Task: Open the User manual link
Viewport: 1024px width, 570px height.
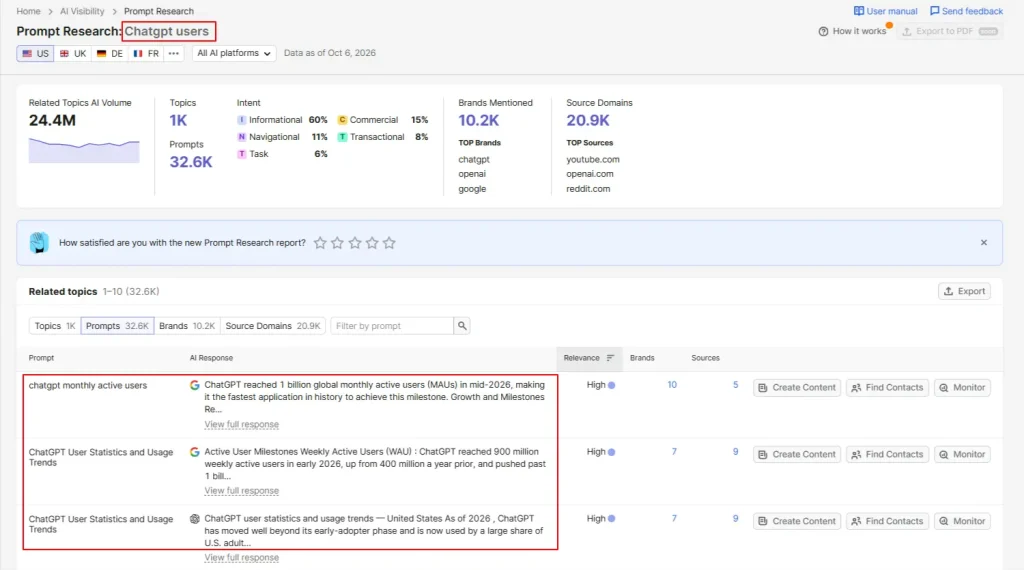Action: coord(885,11)
